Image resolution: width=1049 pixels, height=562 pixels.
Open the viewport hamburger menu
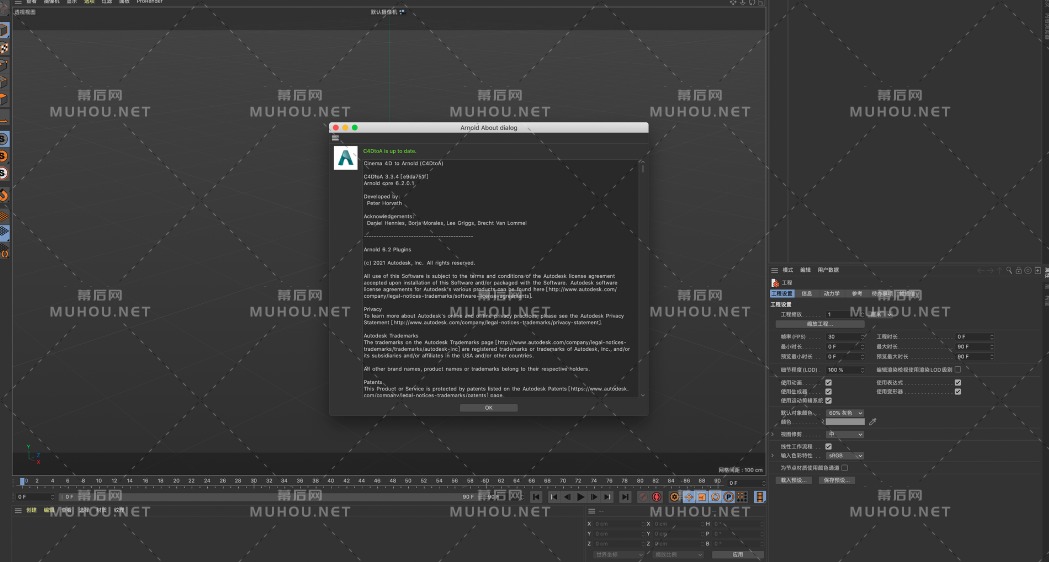tap(18, 2)
